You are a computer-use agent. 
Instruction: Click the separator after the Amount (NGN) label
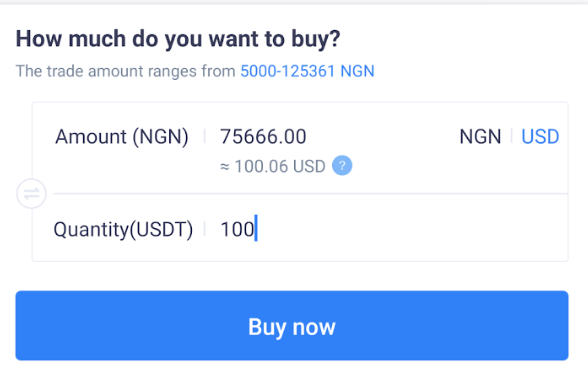click(205, 136)
